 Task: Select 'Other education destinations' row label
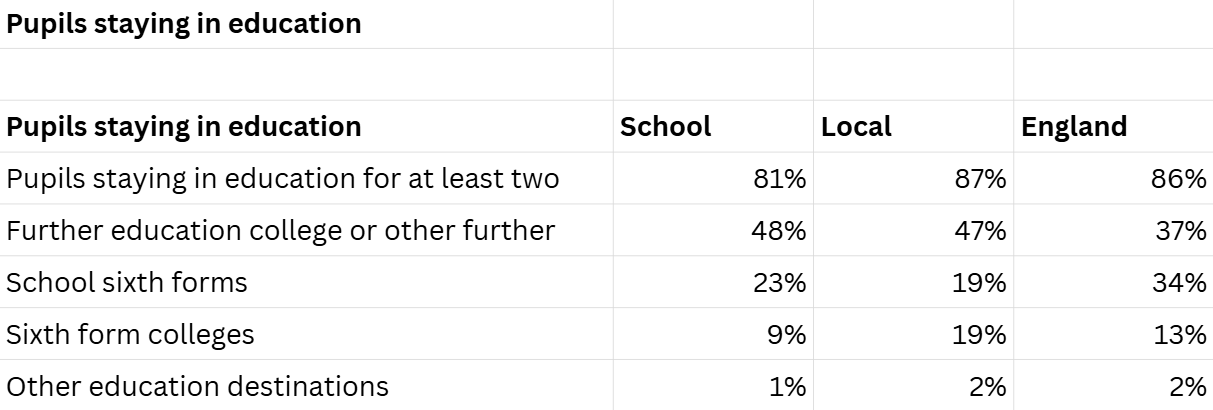tap(197, 386)
